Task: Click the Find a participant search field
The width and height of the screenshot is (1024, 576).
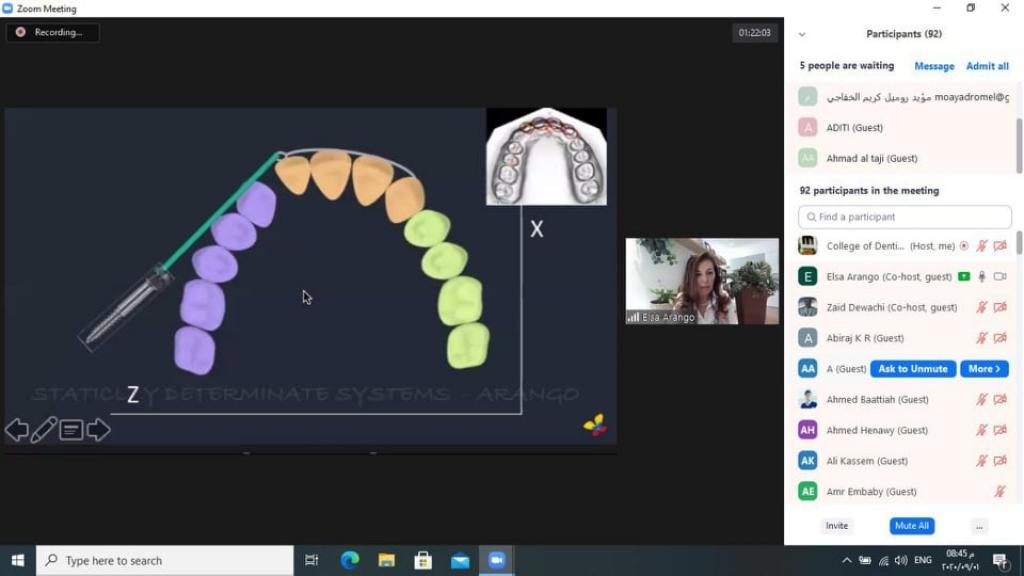Action: click(x=905, y=217)
